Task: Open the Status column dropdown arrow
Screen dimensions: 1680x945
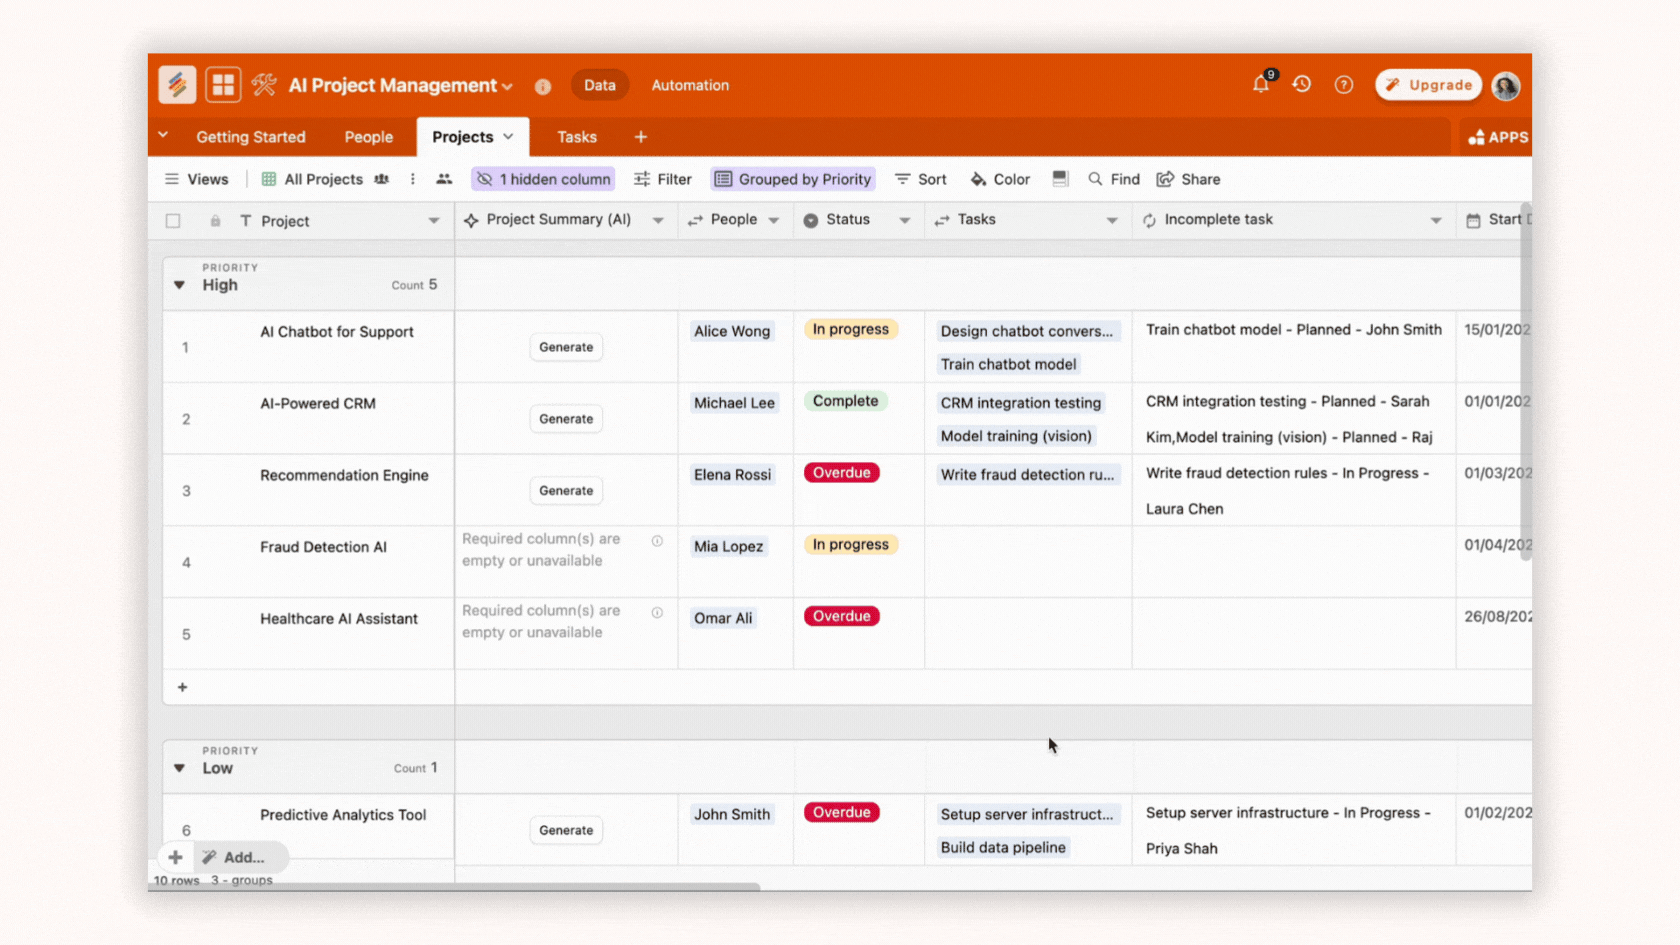Action: (904, 221)
